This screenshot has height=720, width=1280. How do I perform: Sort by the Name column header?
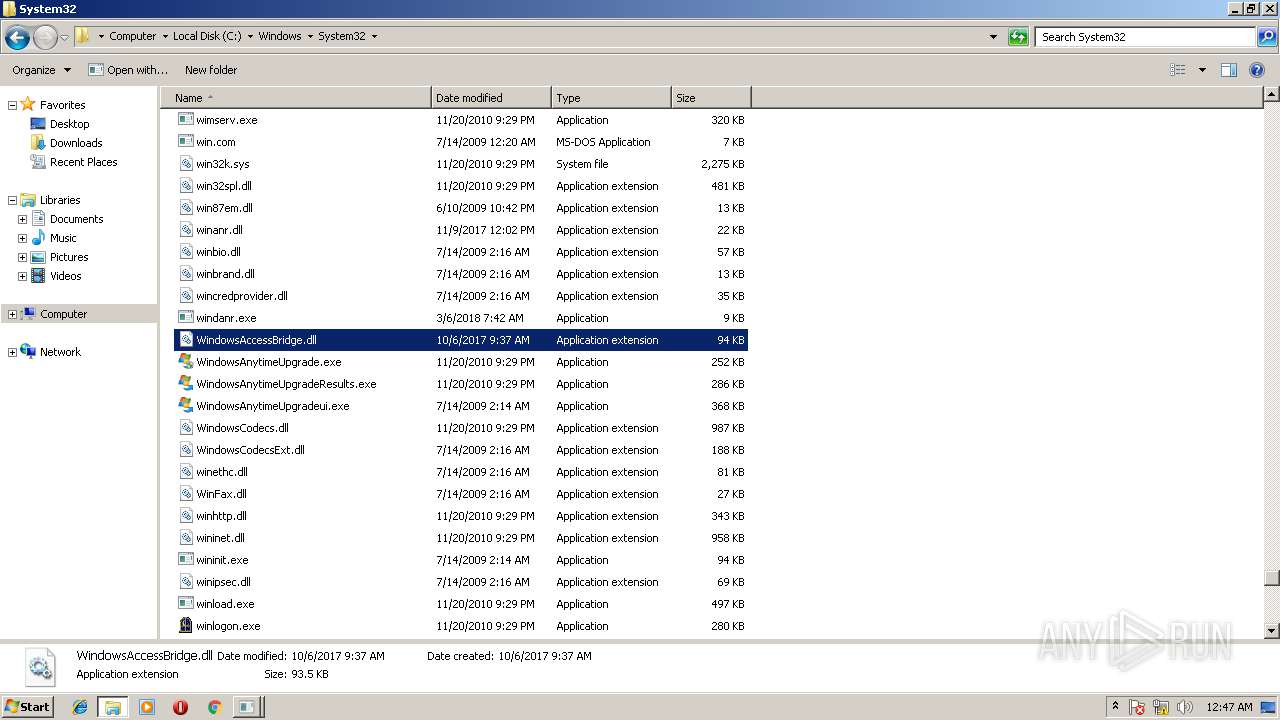click(295, 98)
